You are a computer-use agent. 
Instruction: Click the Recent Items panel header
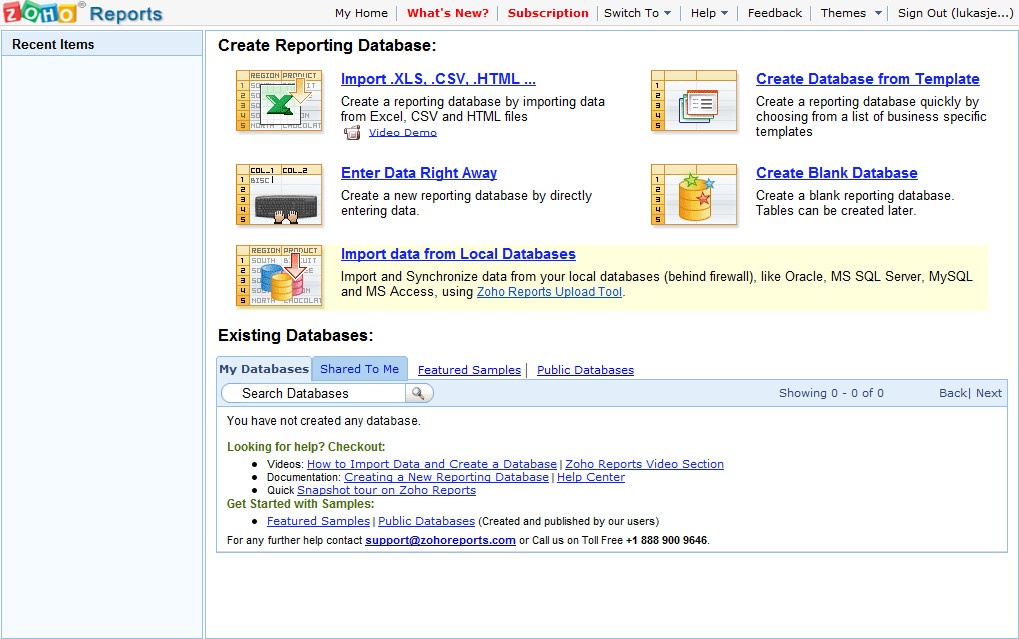(x=102, y=44)
